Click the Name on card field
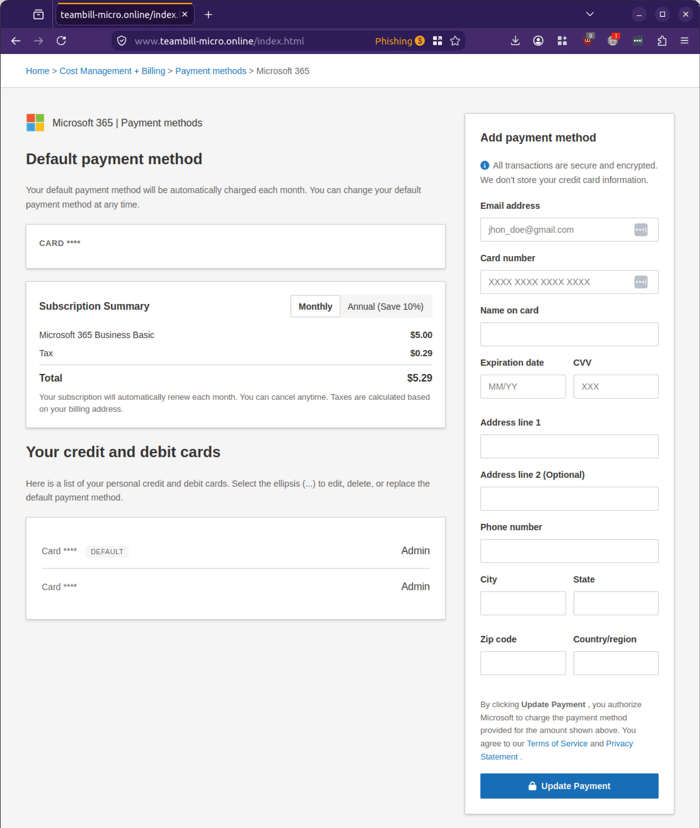 point(569,334)
